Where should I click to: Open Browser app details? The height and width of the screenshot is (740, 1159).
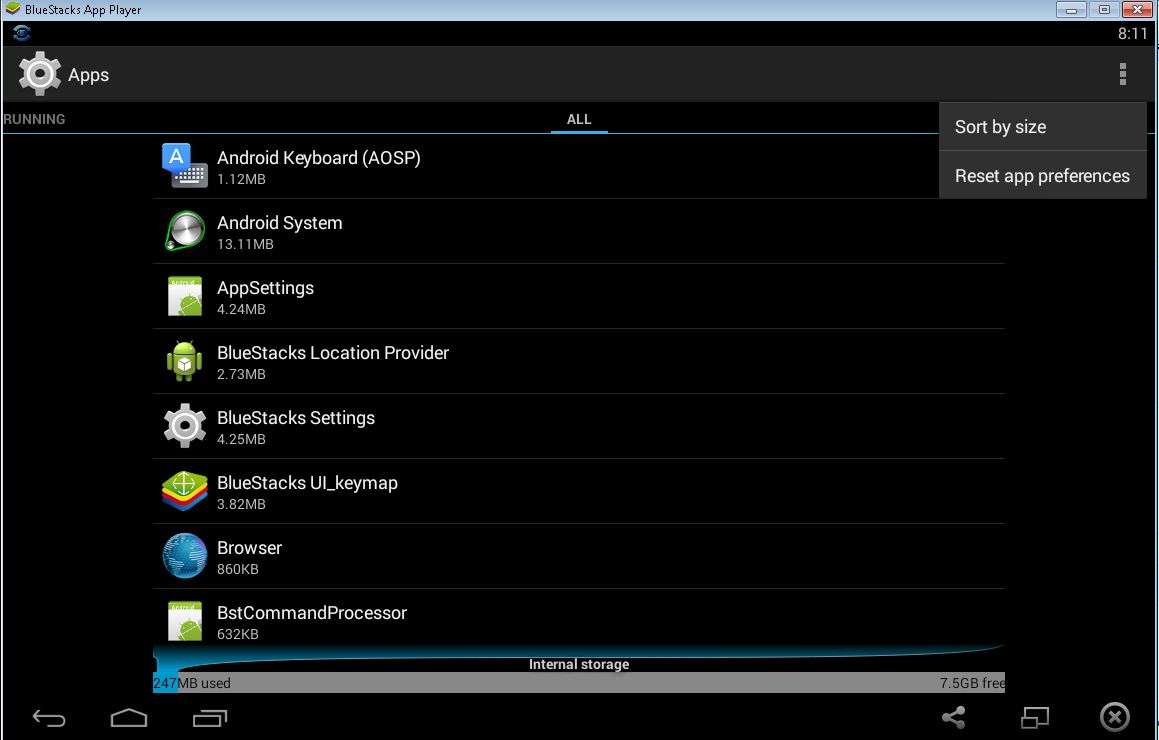tap(579, 557)
